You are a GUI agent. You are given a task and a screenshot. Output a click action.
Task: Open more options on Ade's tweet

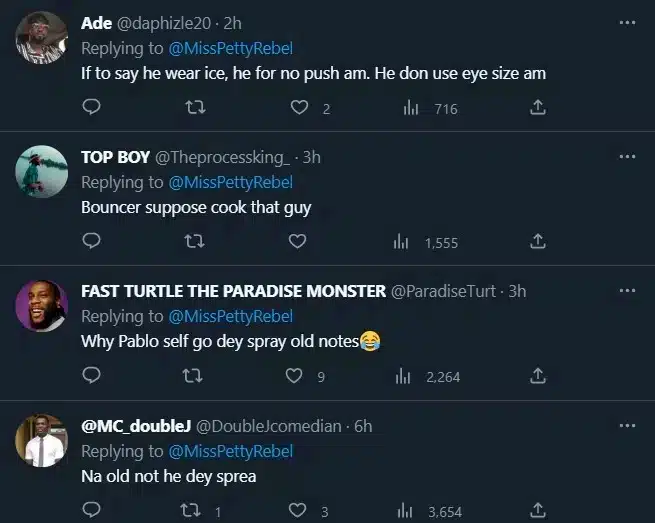[x=627, y=21]
